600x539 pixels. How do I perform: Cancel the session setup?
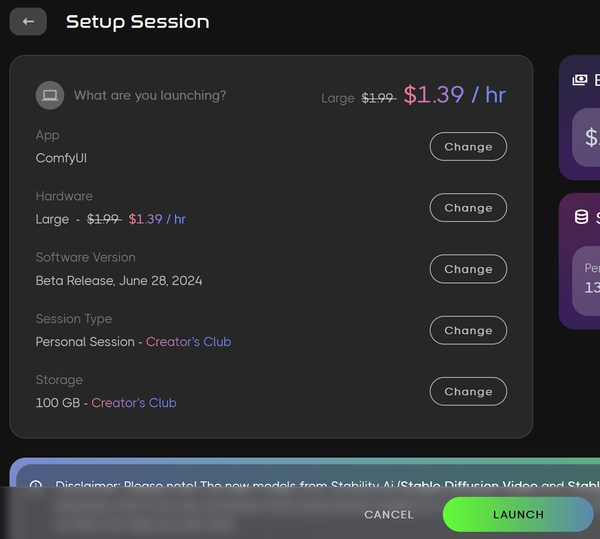click(x=389, y=514)
